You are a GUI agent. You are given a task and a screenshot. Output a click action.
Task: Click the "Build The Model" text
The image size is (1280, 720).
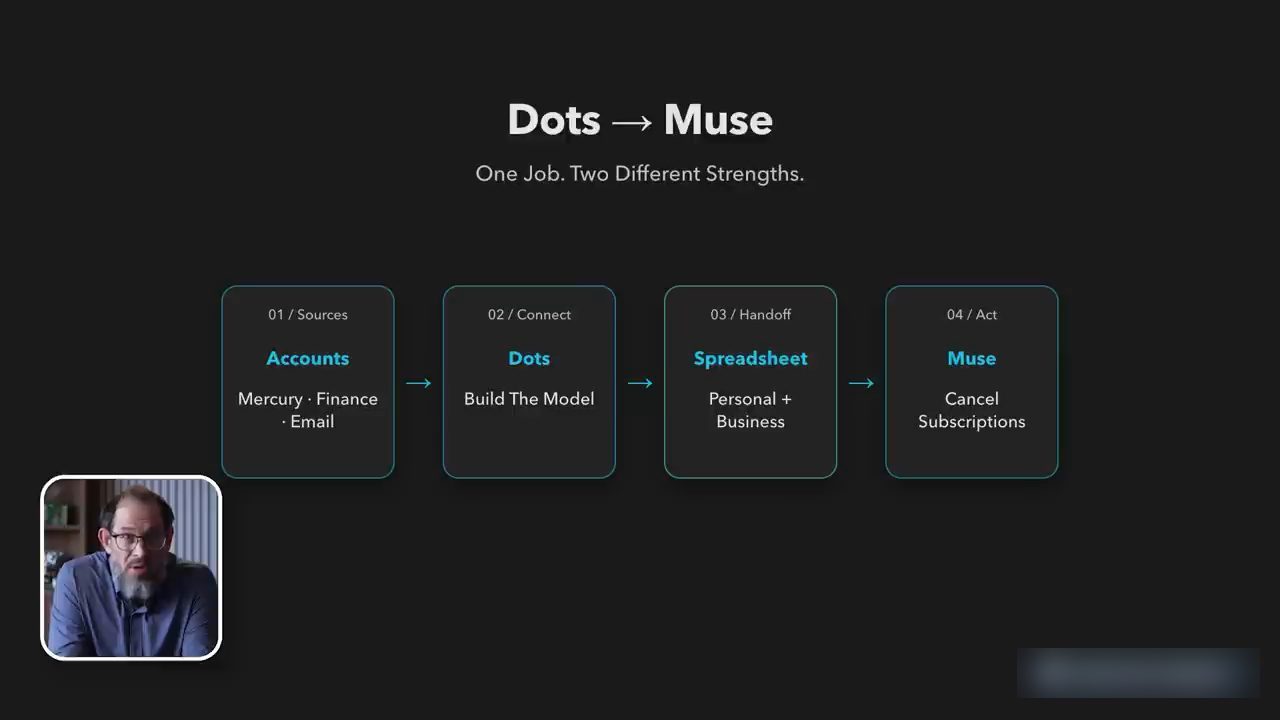point(529,398)
